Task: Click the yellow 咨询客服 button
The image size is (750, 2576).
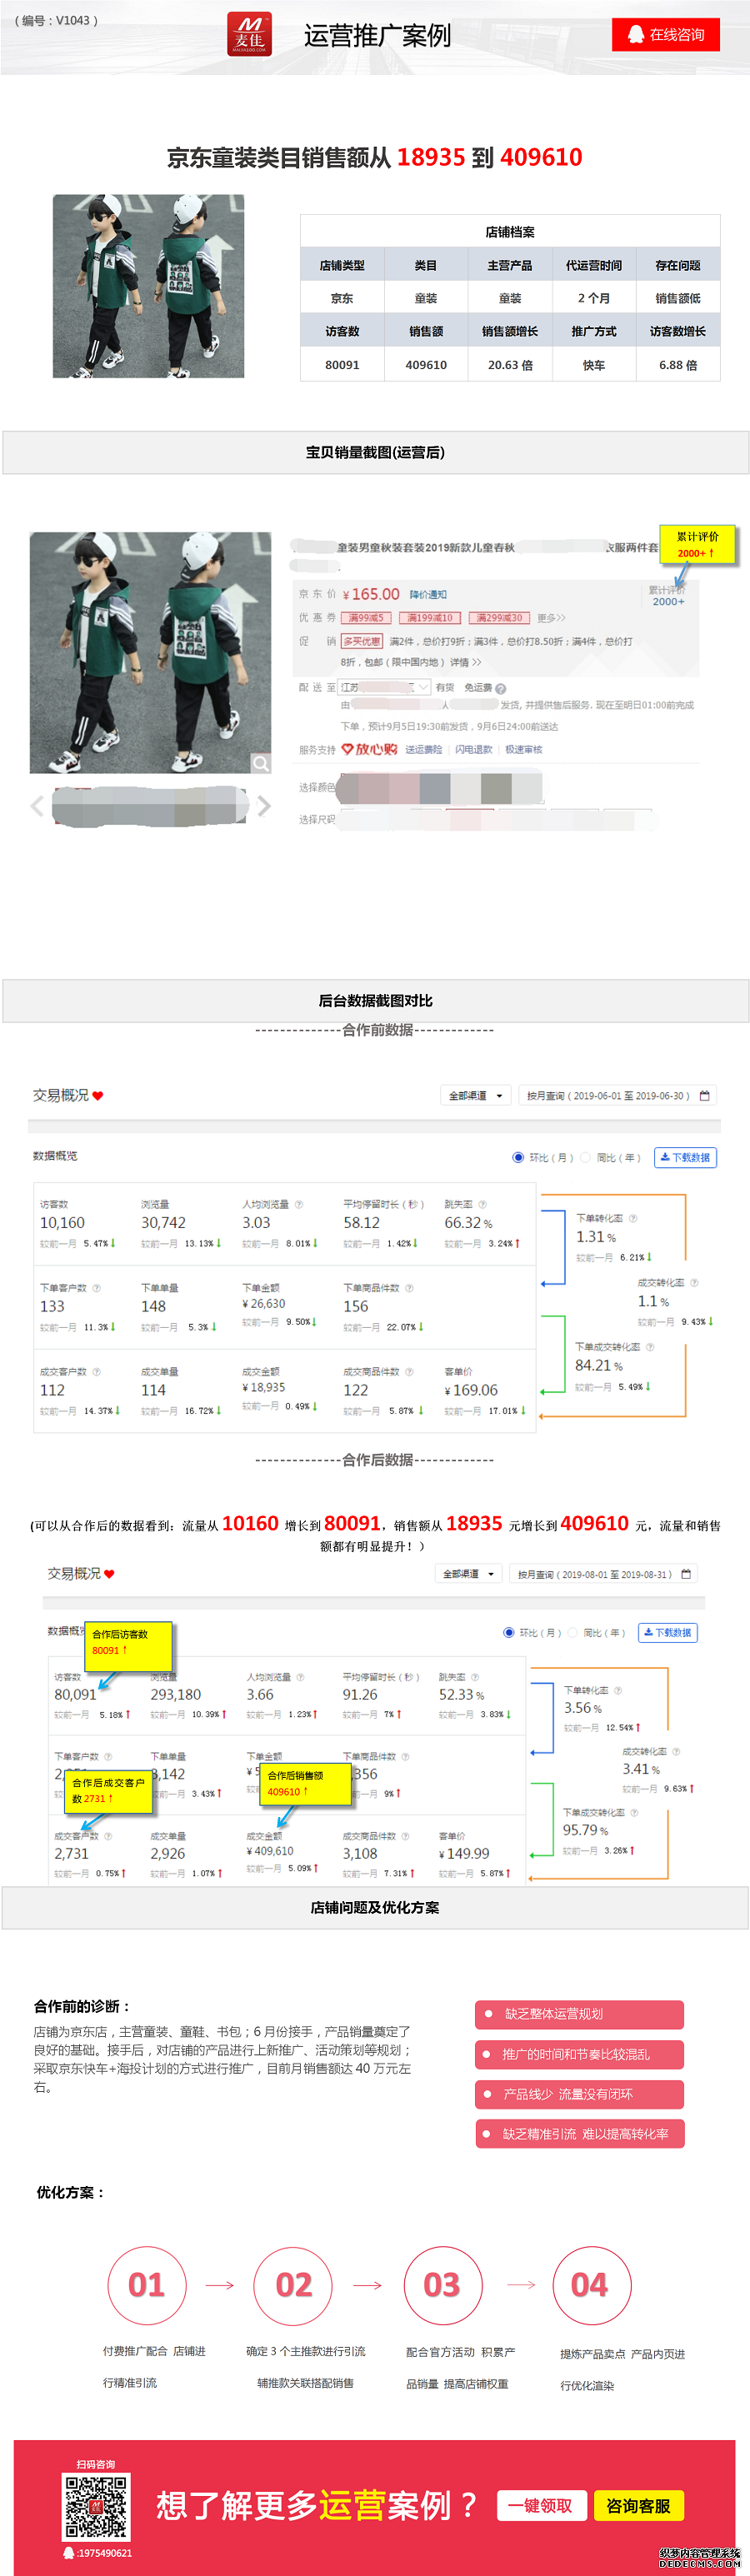Action: 639,2505
